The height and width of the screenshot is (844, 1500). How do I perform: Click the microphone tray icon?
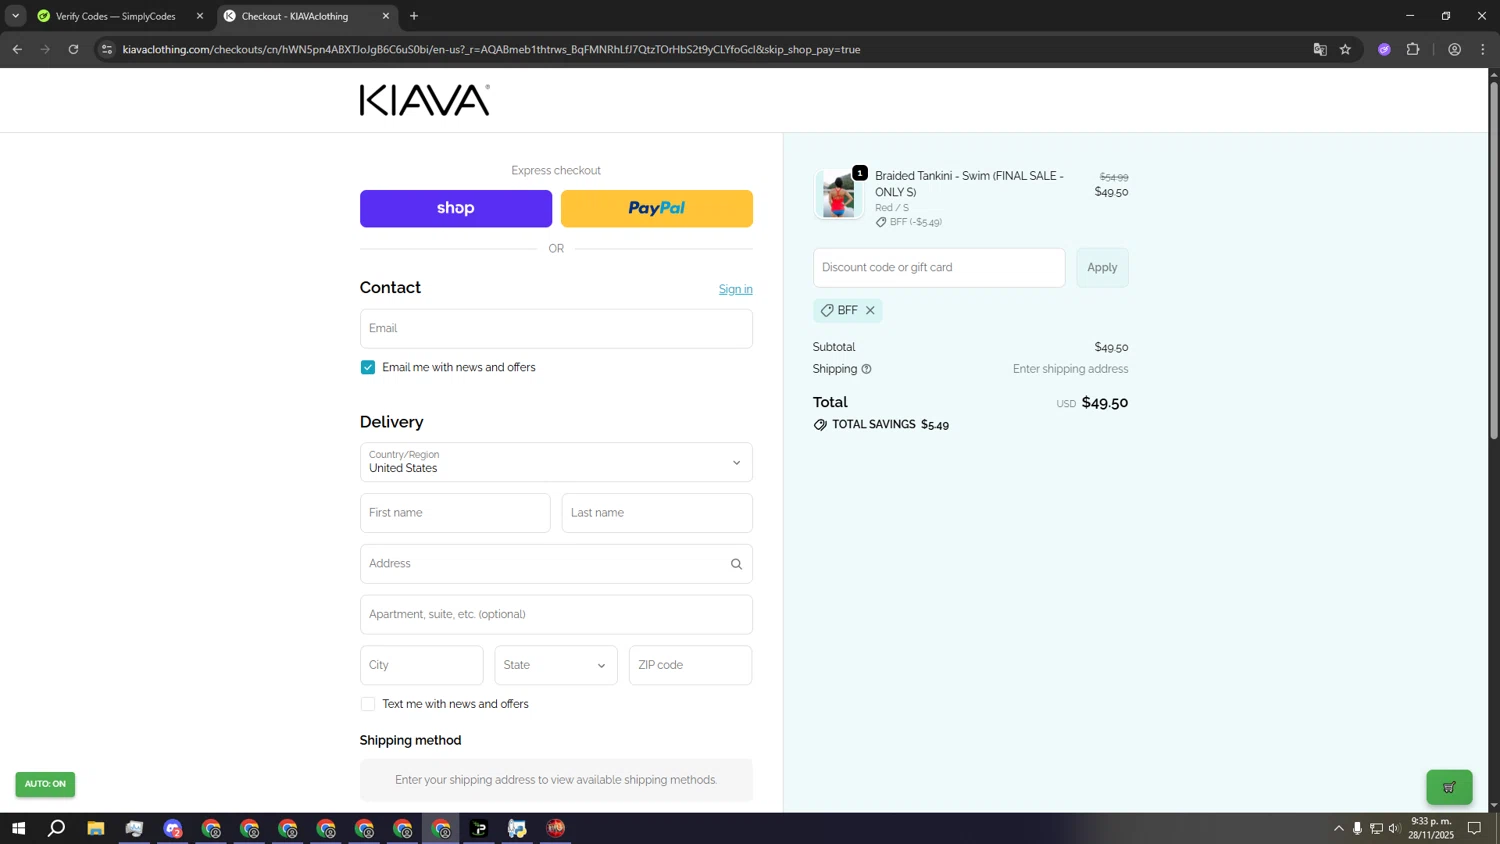1357,828
